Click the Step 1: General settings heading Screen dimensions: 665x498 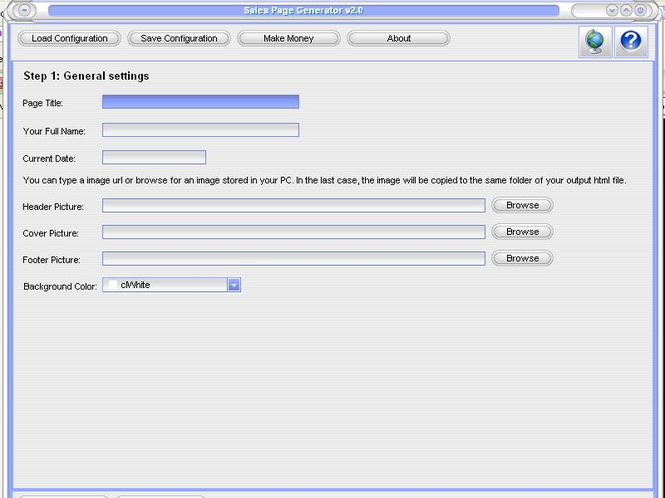(87, 76)
